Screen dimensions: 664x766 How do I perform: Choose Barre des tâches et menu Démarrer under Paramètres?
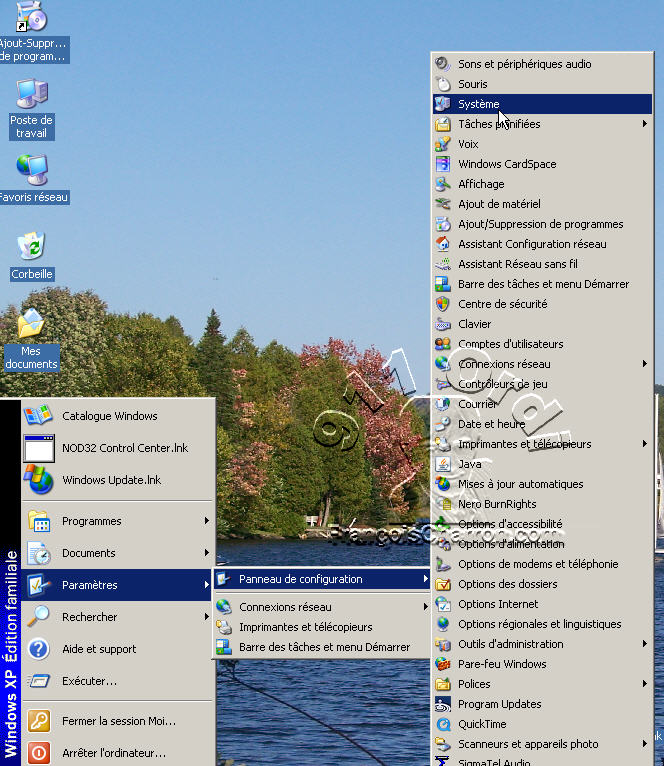point(321,647)
